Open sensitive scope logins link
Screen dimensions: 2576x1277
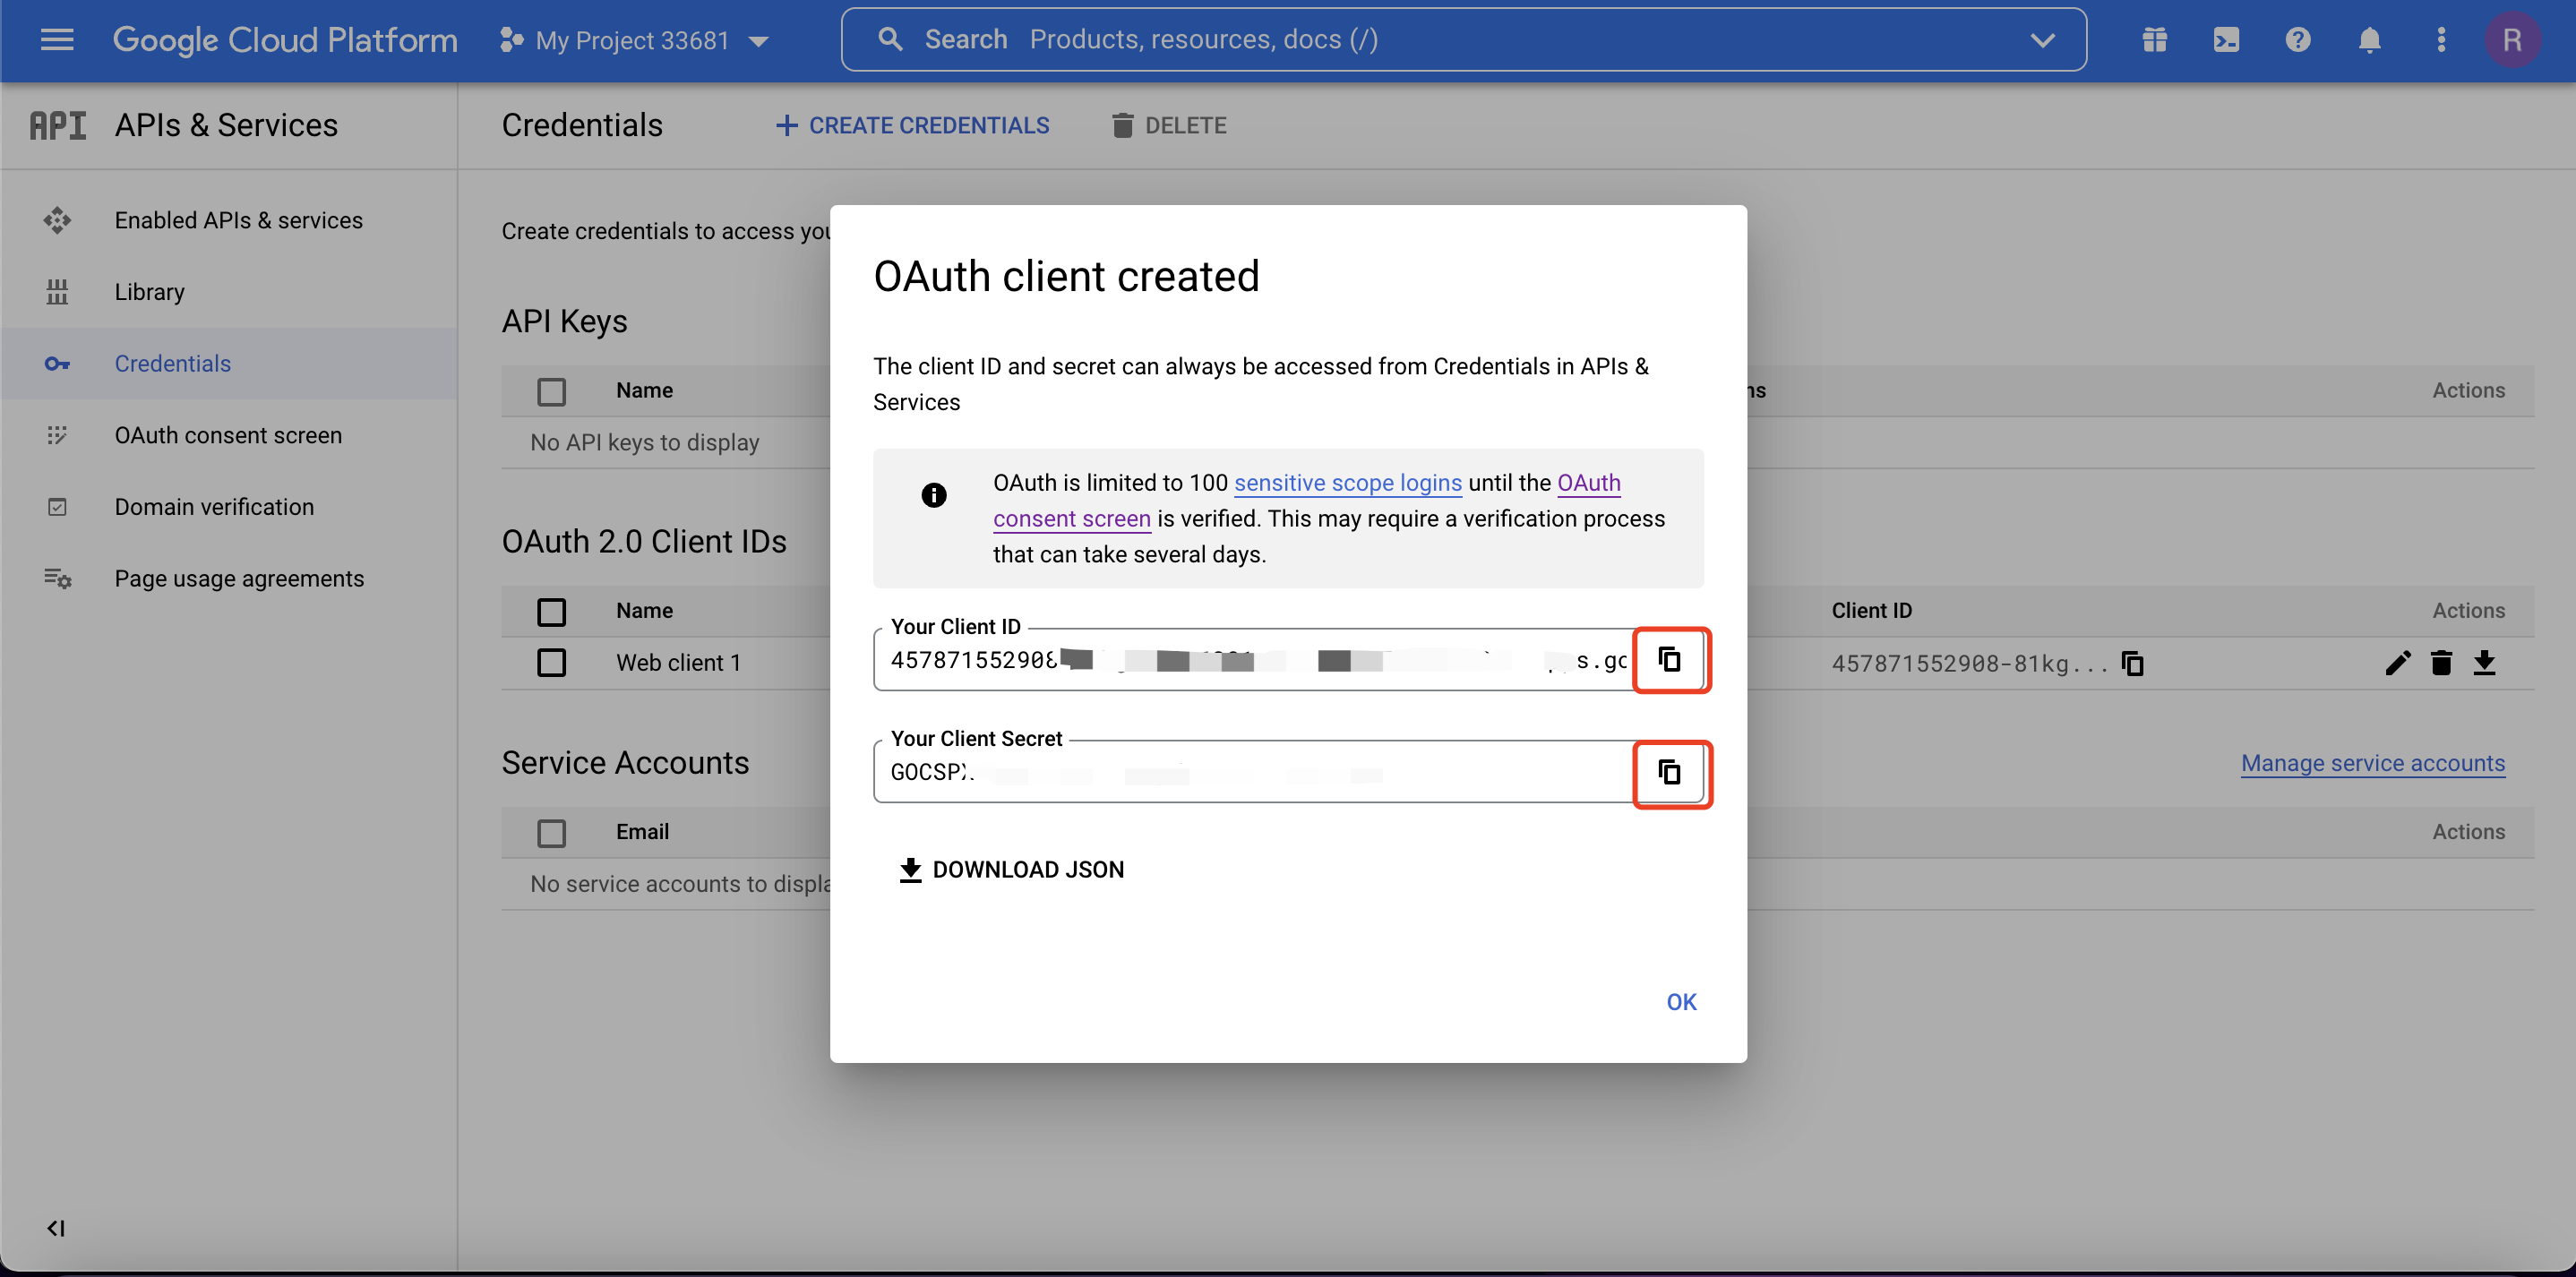click(x=1347, y=483)
